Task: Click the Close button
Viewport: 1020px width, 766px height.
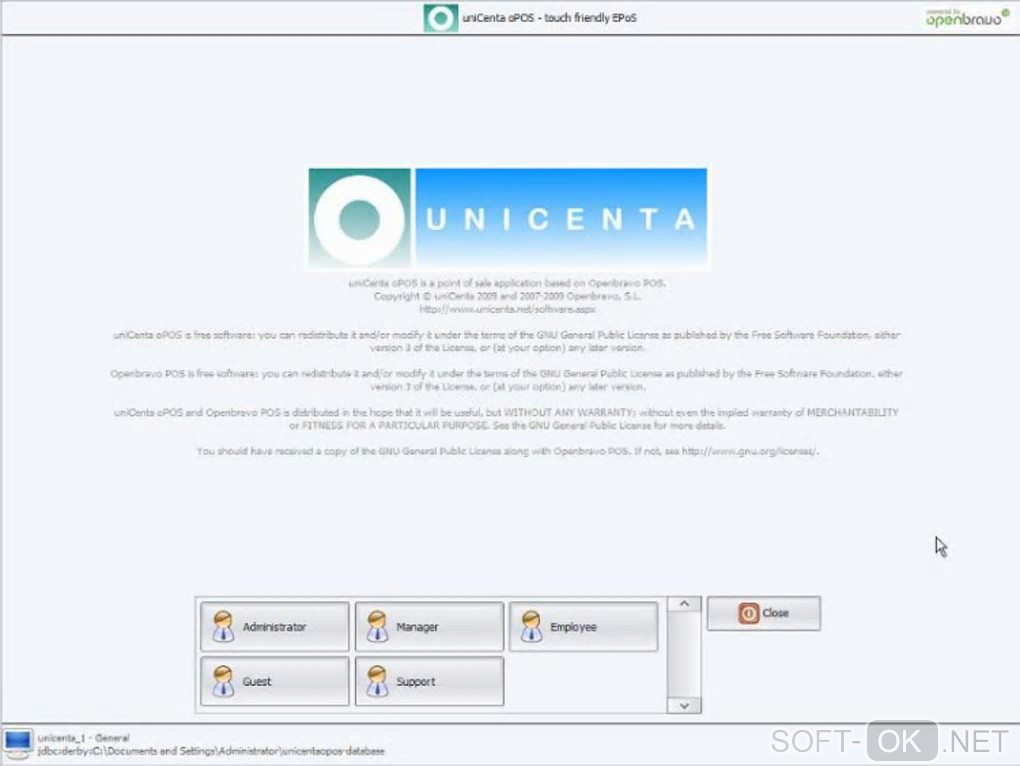Action: 764,613
